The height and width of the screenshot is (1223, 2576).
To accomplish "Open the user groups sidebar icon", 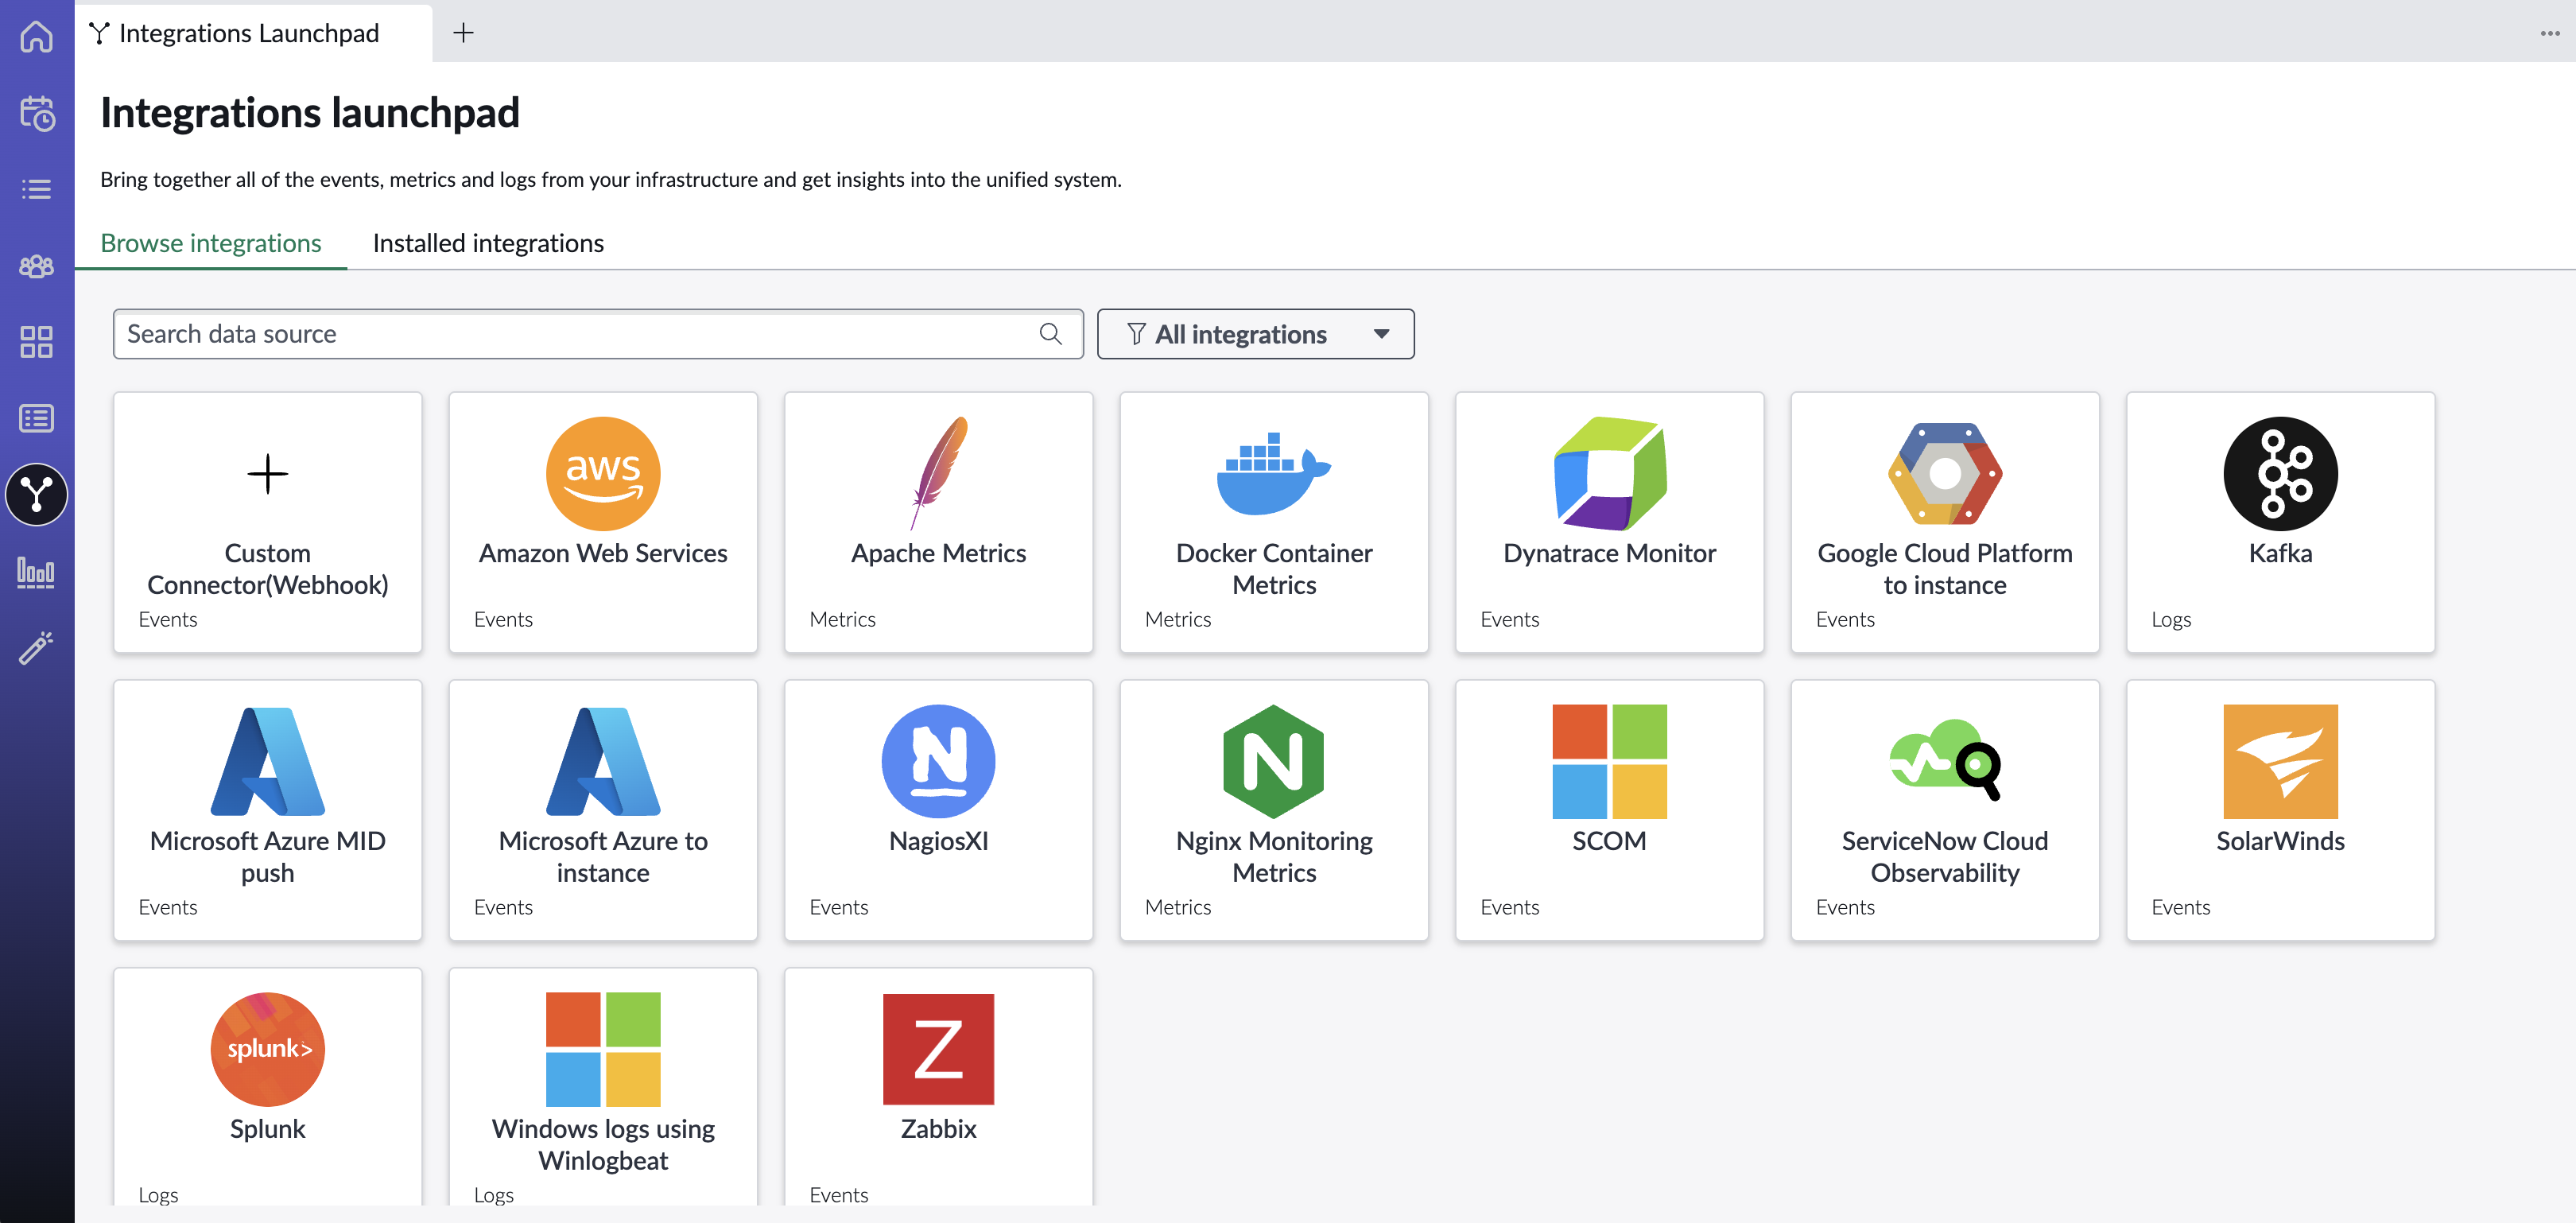I will point(37,266).
